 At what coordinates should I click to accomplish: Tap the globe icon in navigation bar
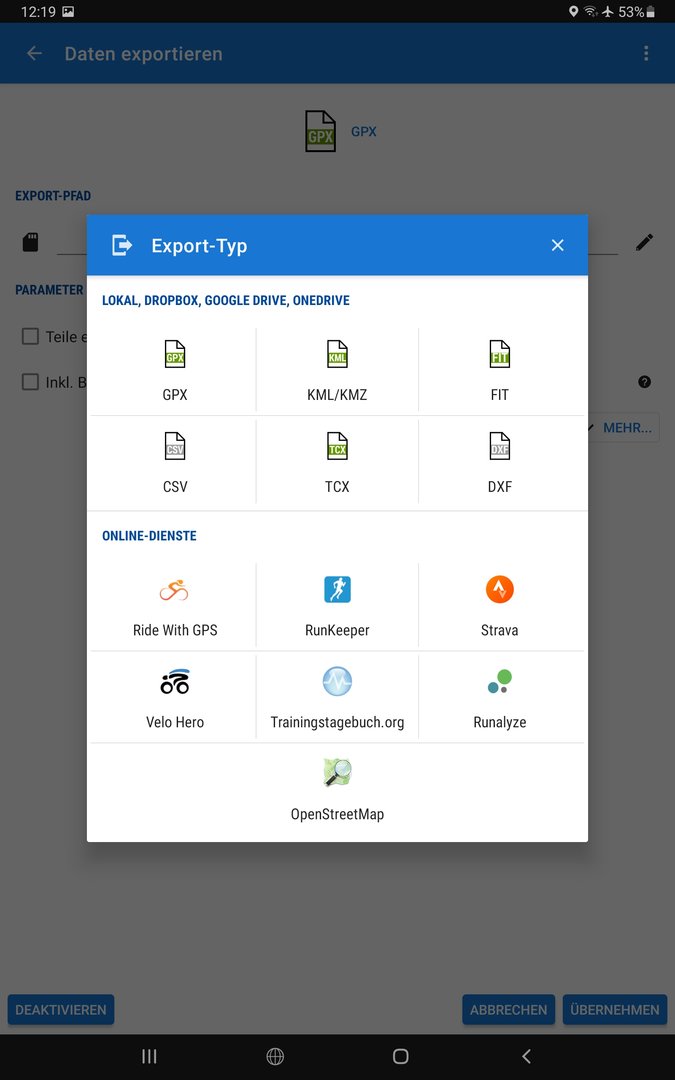point(275,1056)
